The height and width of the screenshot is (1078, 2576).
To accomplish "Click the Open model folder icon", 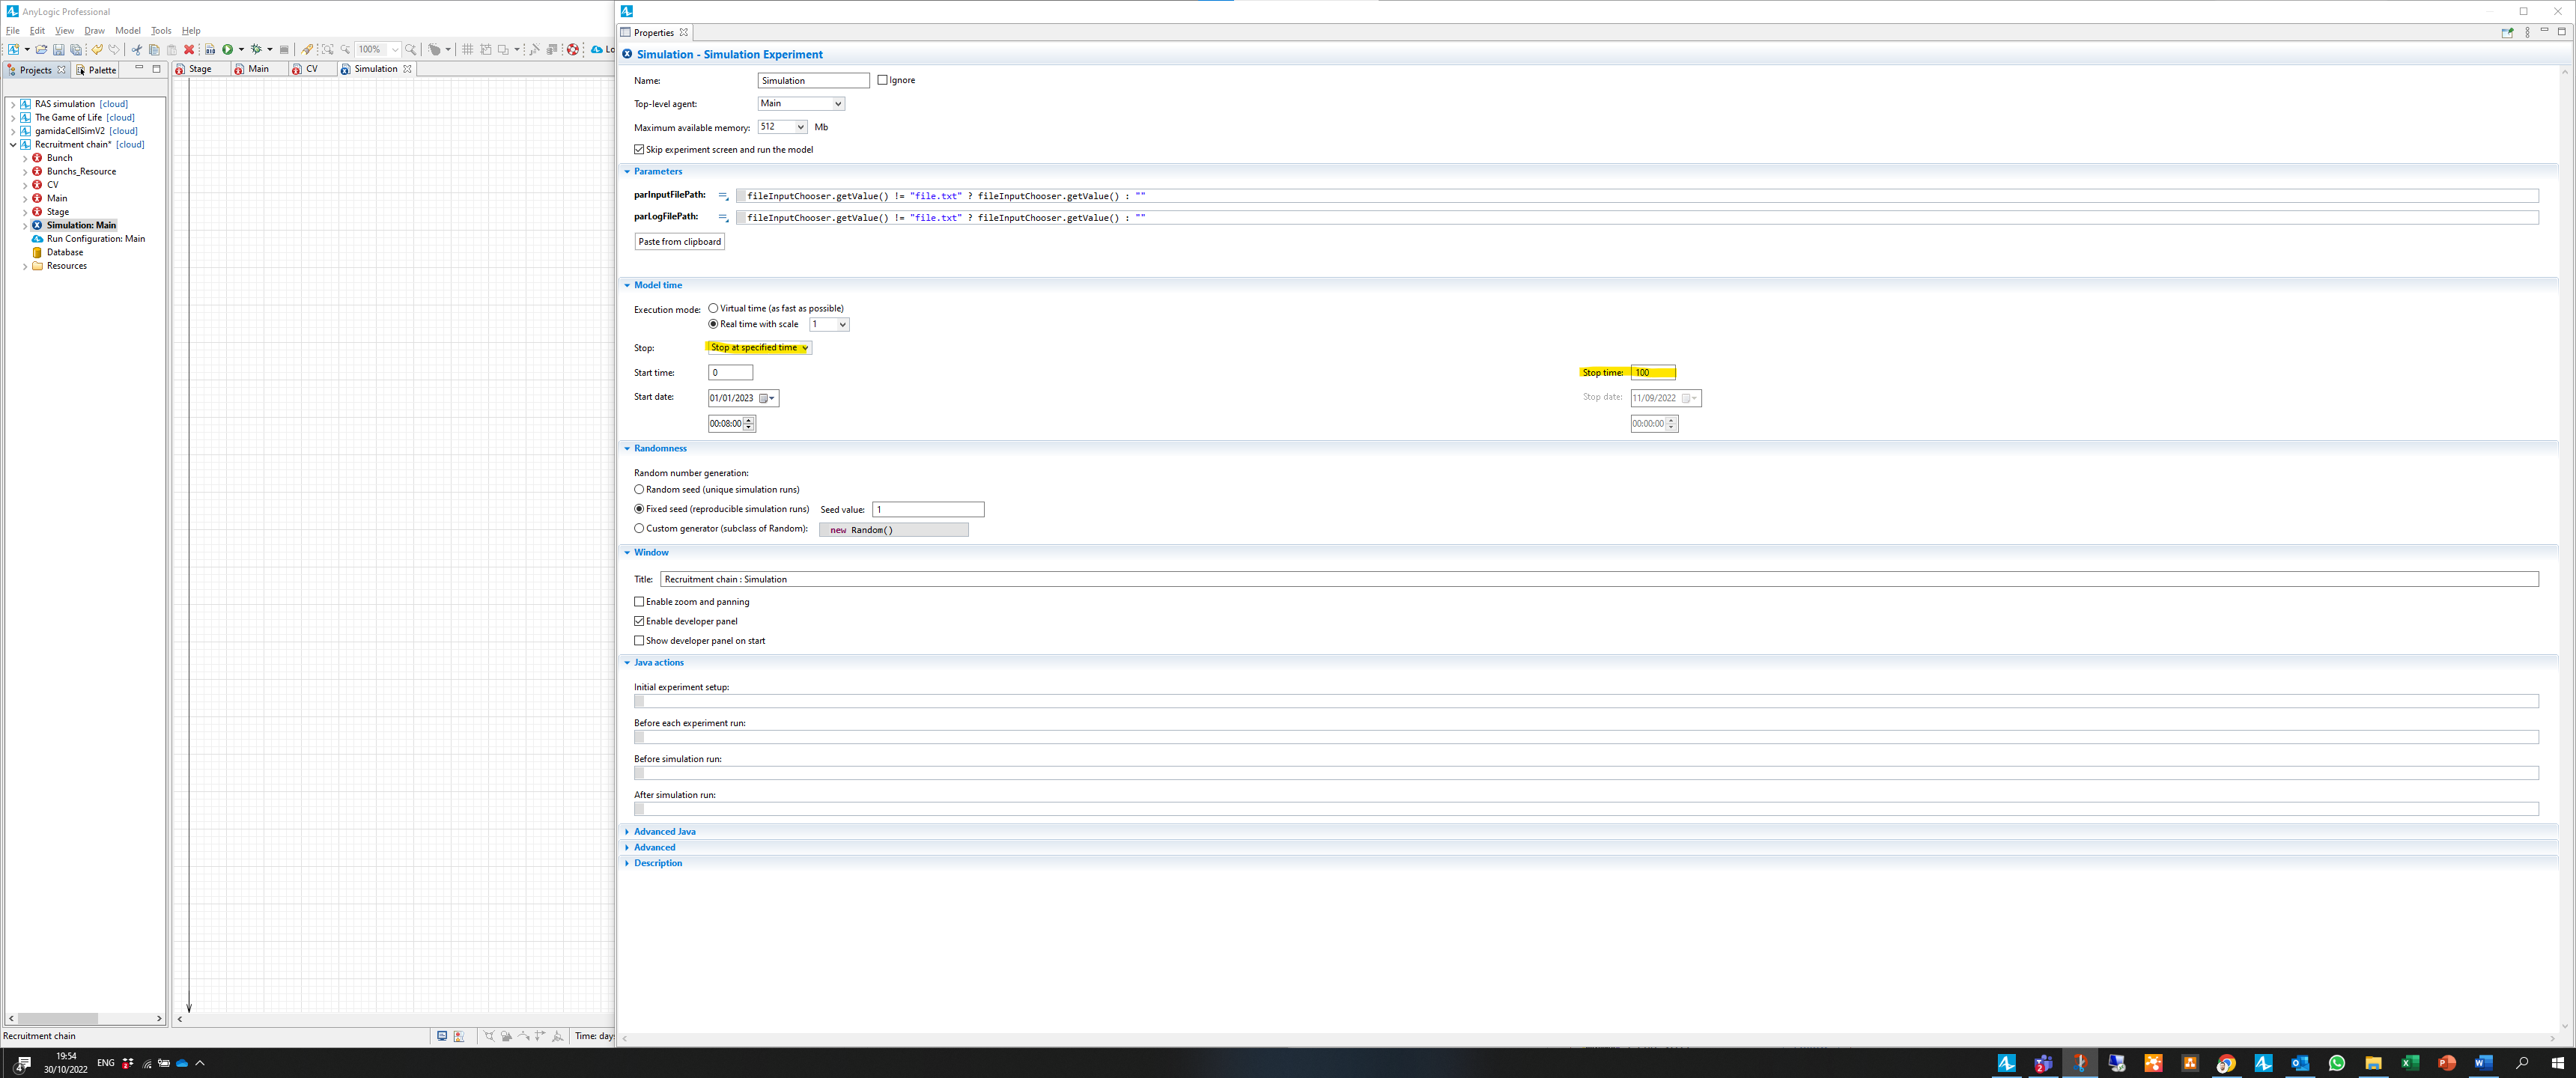I will pos(41,49).
